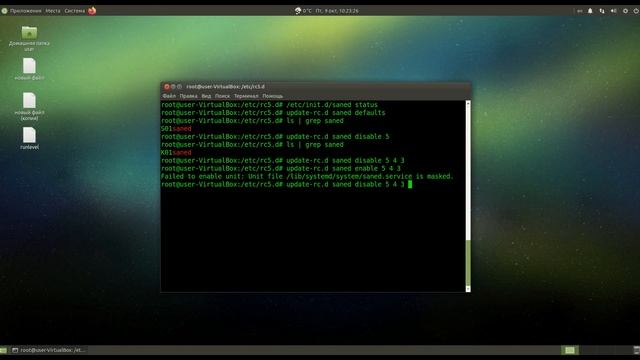Open the Приложения menu in top panel

[25, 11]
